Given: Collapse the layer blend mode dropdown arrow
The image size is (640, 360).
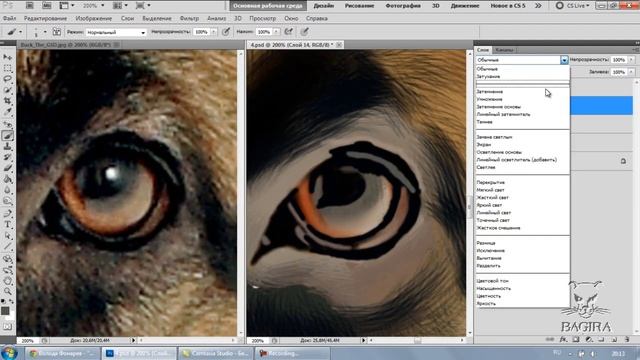Looking at the screenshot, I should (x=564, y=60).
